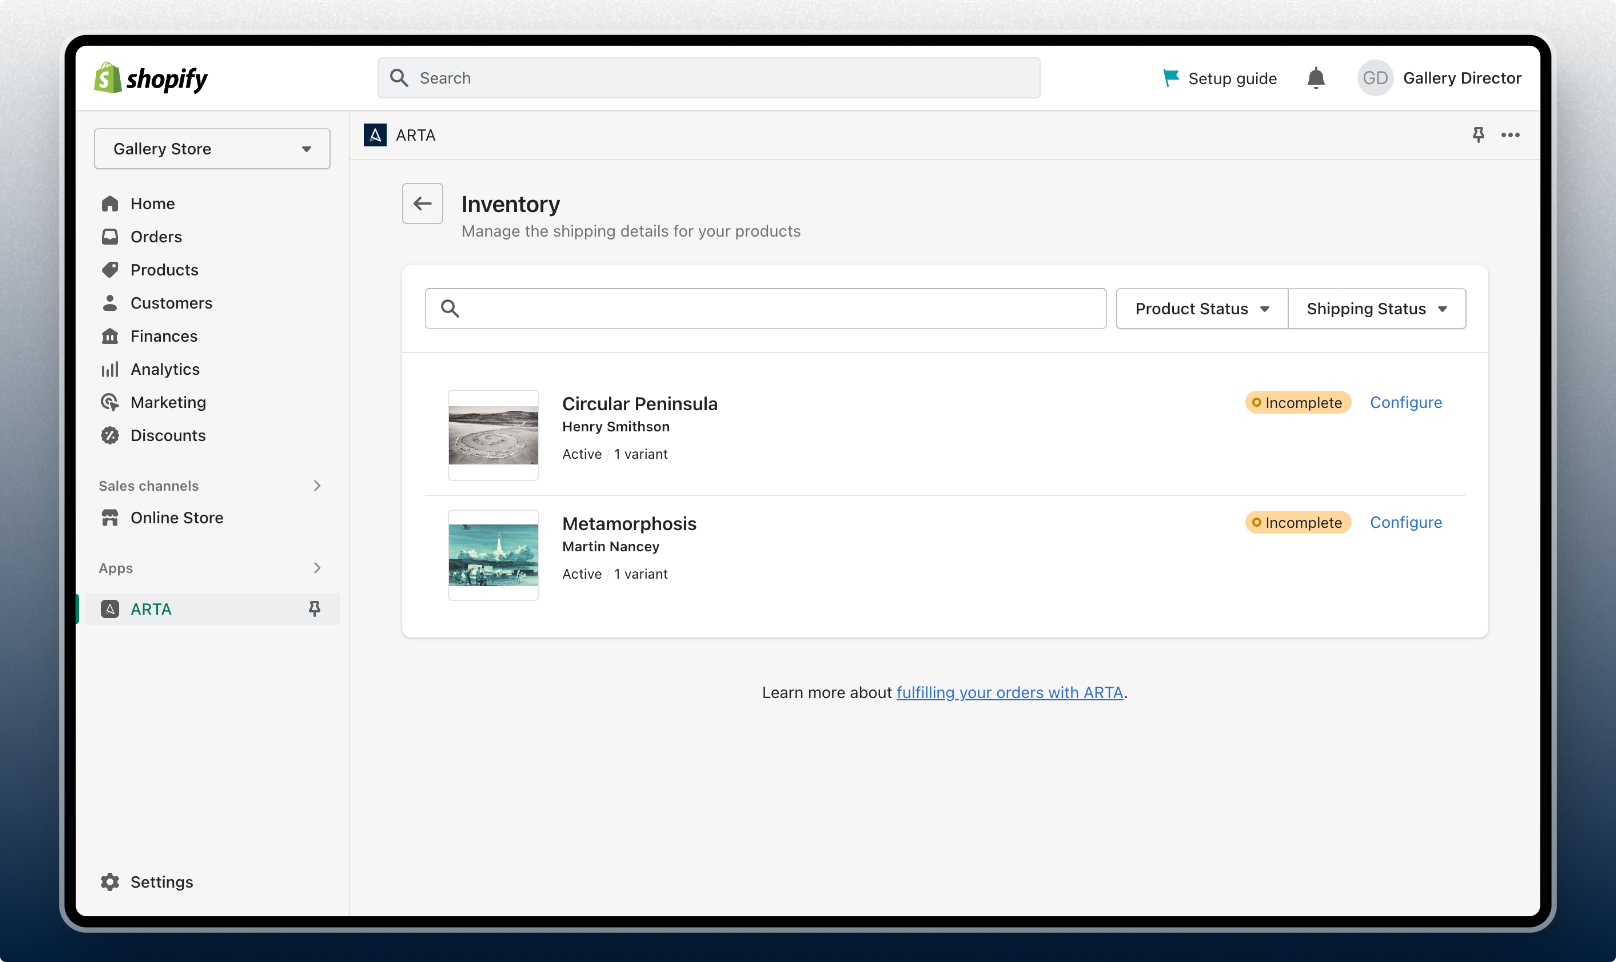
Task: Go to Orders in the sidebar
Action: [x=156, y=237]
